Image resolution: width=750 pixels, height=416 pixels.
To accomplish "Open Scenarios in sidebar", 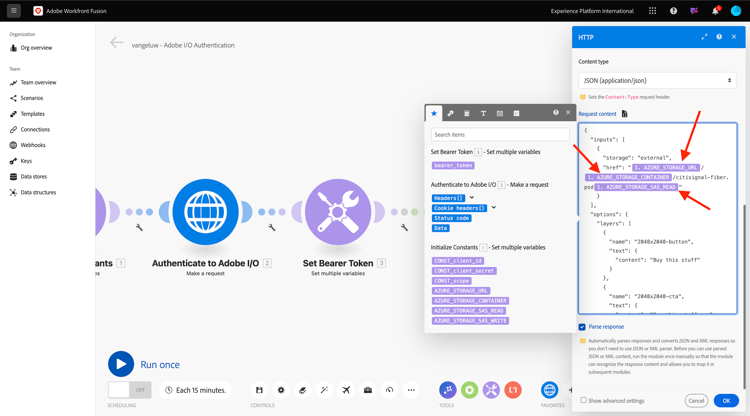I will [x=26, y=98].
